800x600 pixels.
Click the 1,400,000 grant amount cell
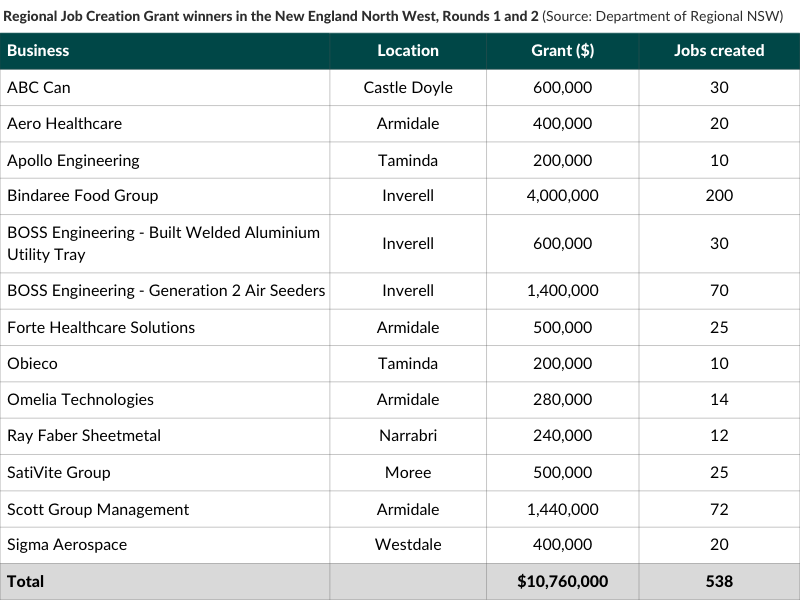562,290
